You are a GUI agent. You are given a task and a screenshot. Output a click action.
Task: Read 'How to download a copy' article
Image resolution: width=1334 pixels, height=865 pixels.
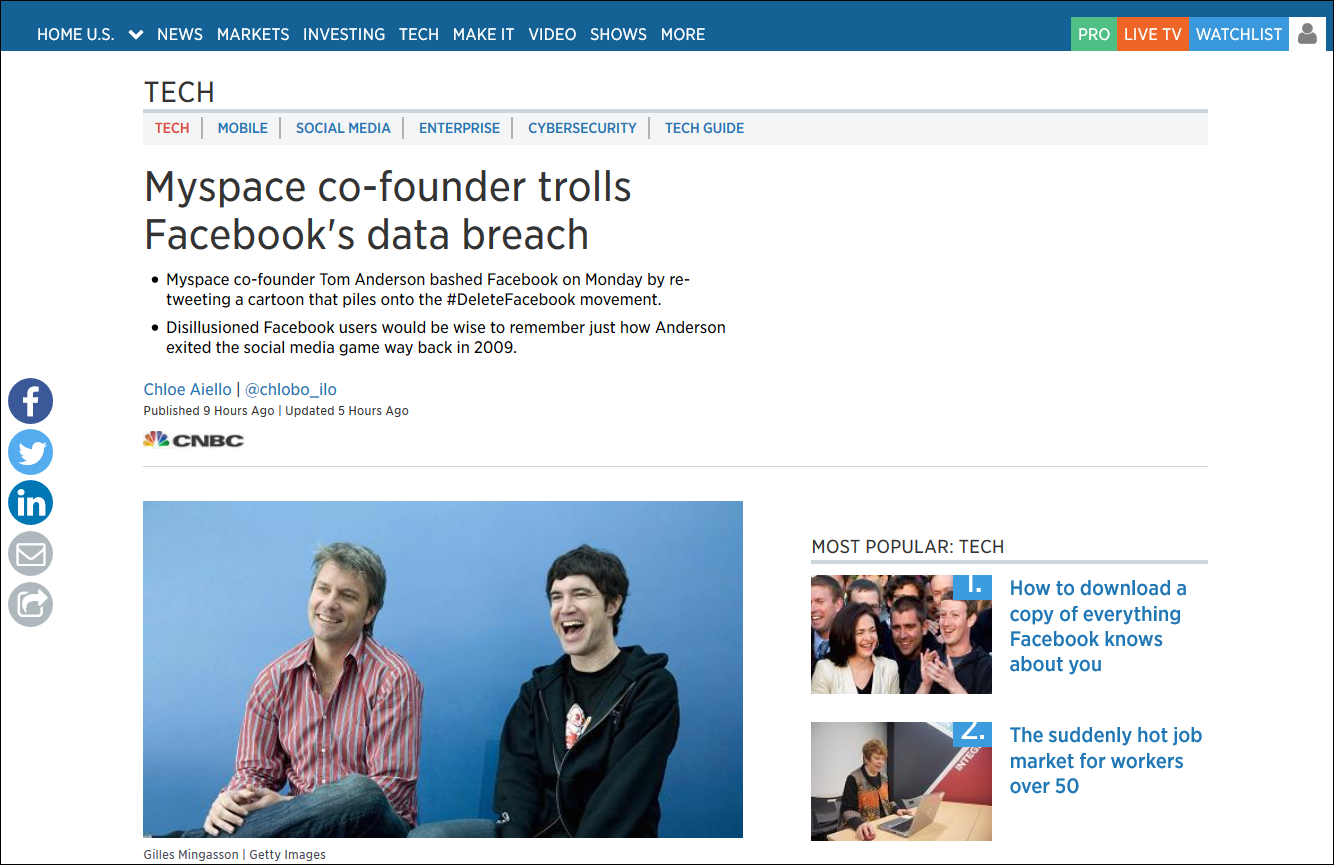coord(1098,626)
